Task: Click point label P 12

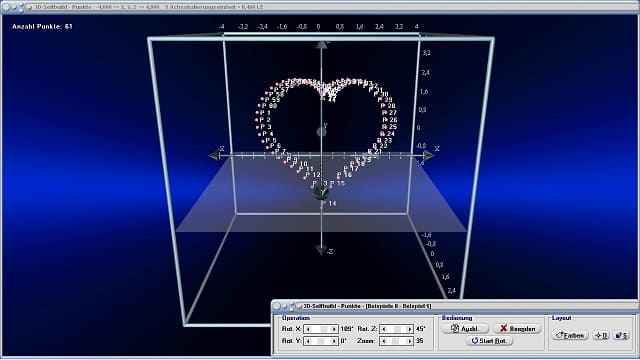Action: click(313, 175)
